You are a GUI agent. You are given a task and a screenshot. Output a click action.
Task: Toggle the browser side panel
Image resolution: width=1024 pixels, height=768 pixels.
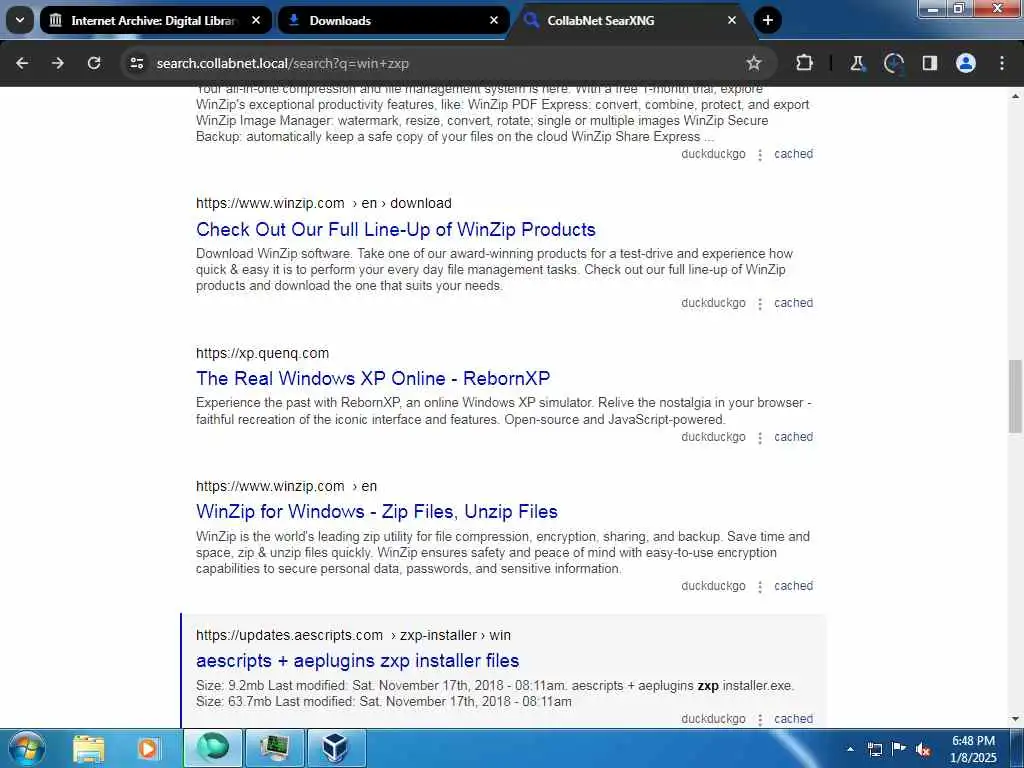click(929, 63)
